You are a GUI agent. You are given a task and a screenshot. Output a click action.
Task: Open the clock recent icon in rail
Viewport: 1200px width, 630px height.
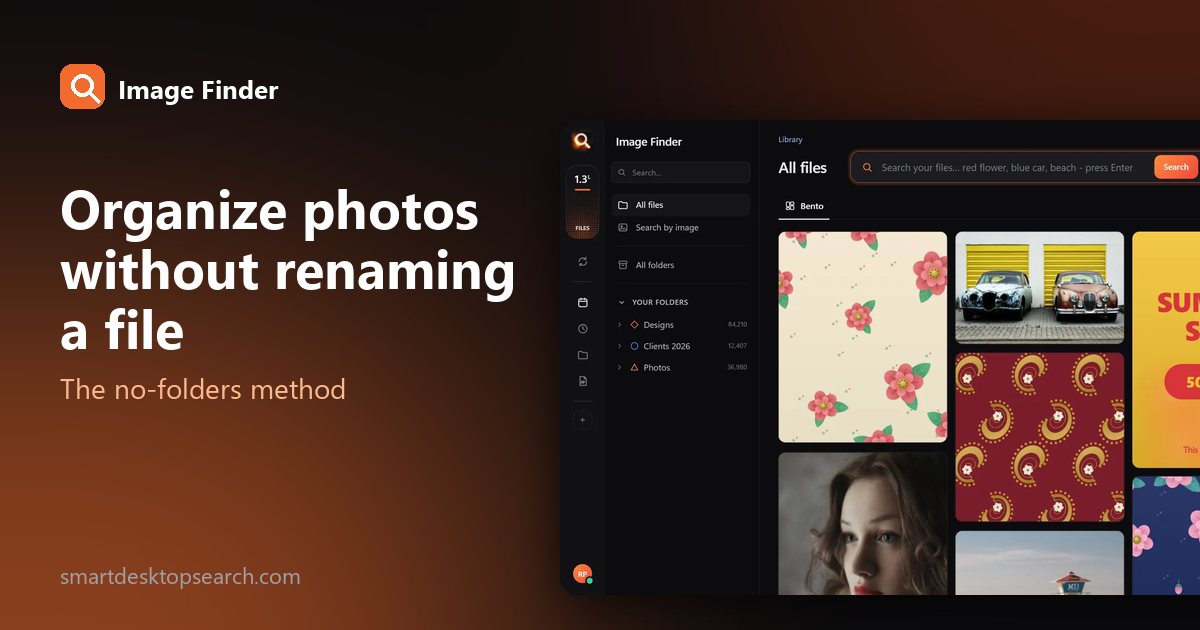tap(583, 328)
